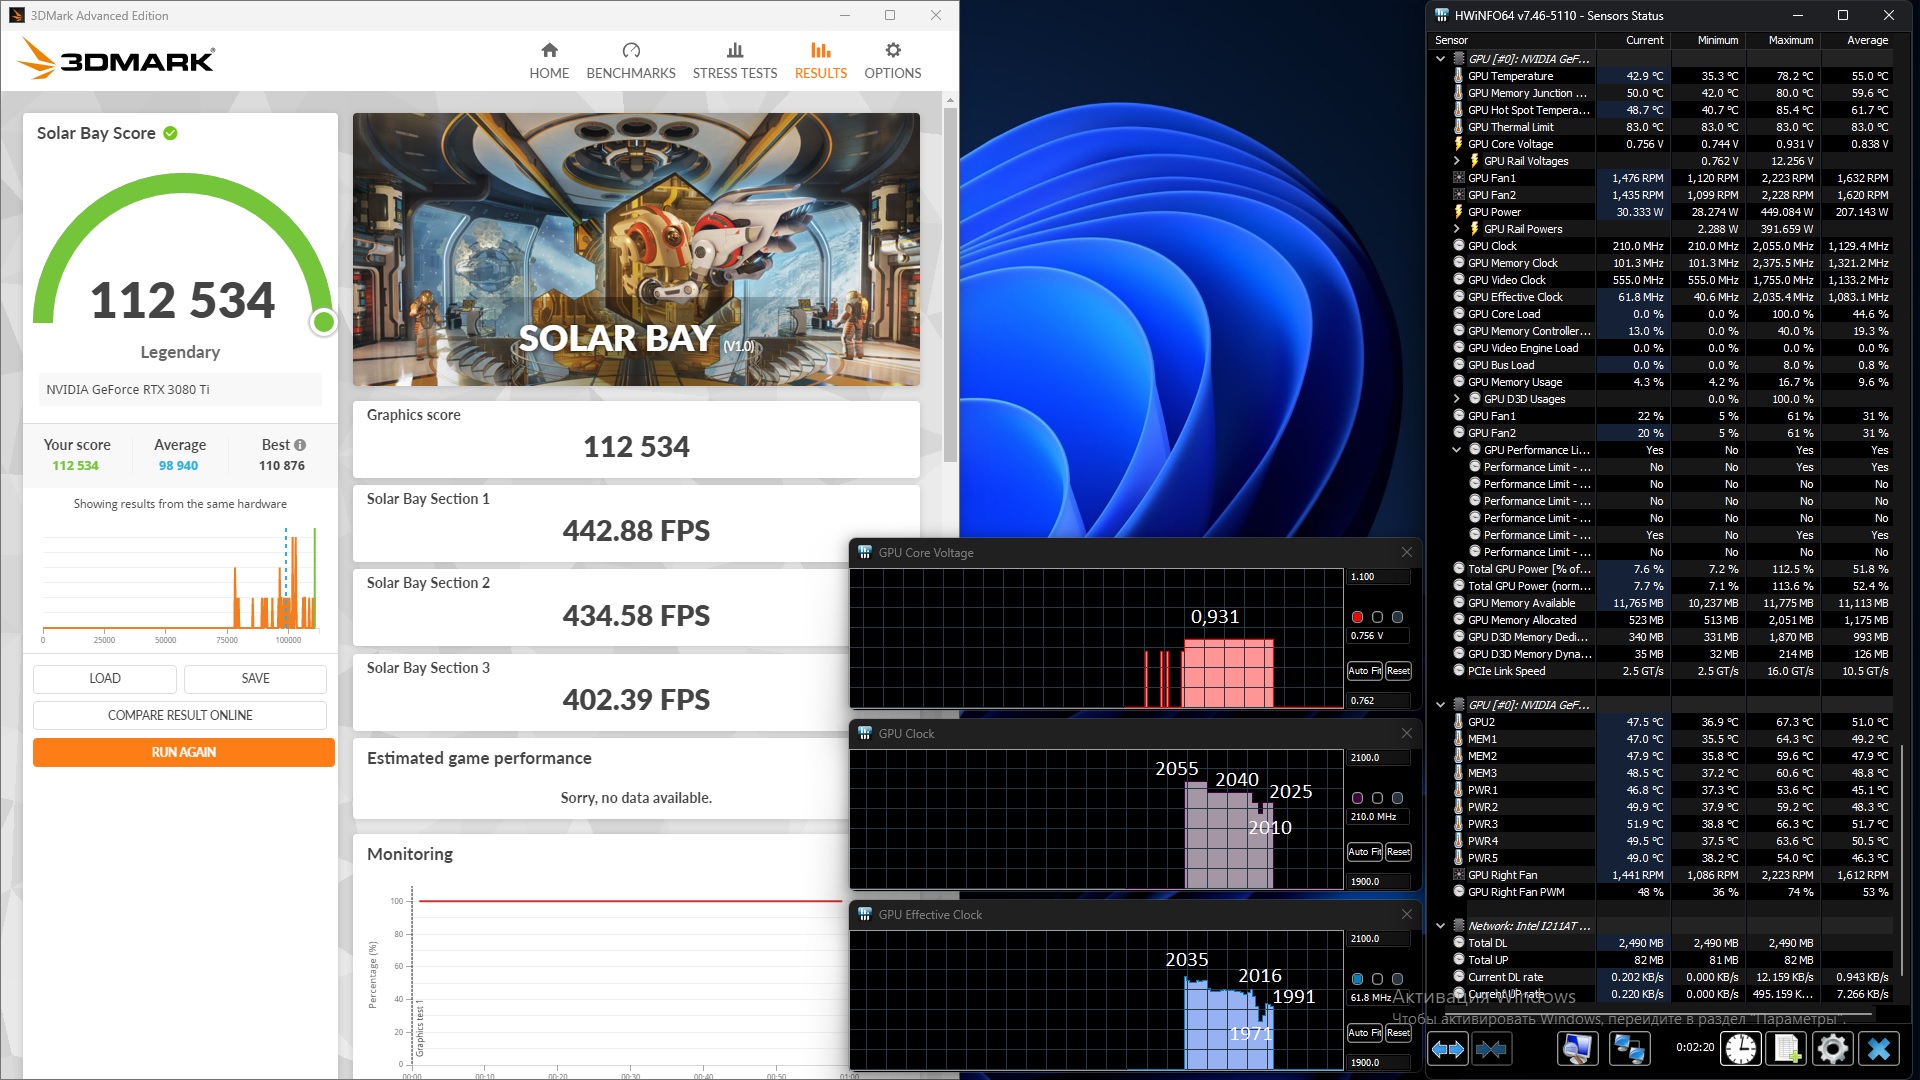Open the BENCHMARKS tab

[x=630, y=61]
